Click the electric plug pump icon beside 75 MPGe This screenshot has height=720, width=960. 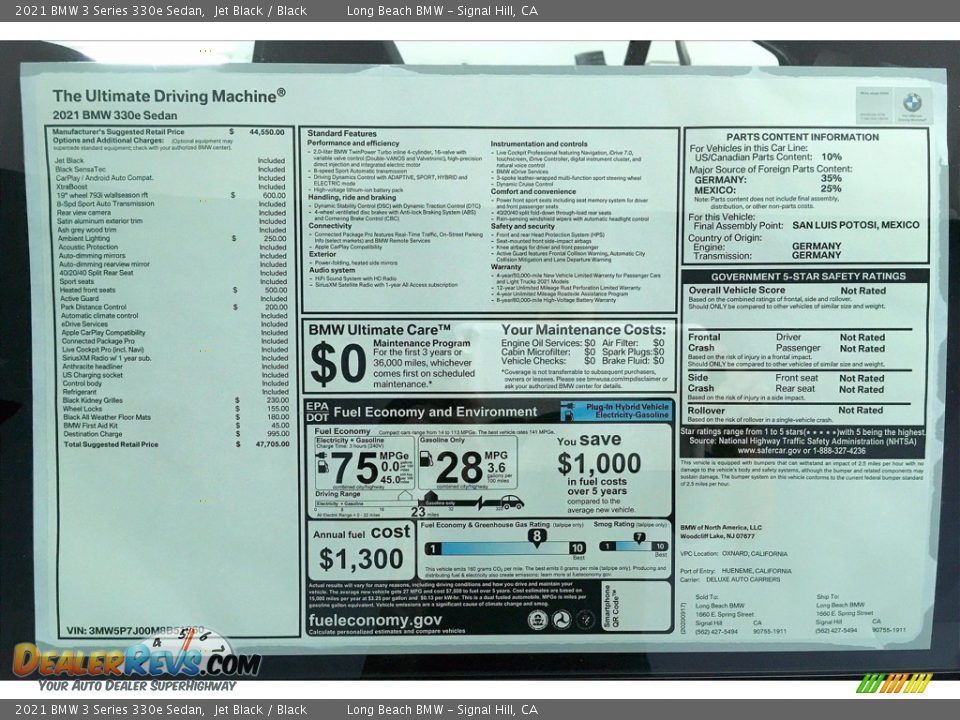(x=322, y=463)
